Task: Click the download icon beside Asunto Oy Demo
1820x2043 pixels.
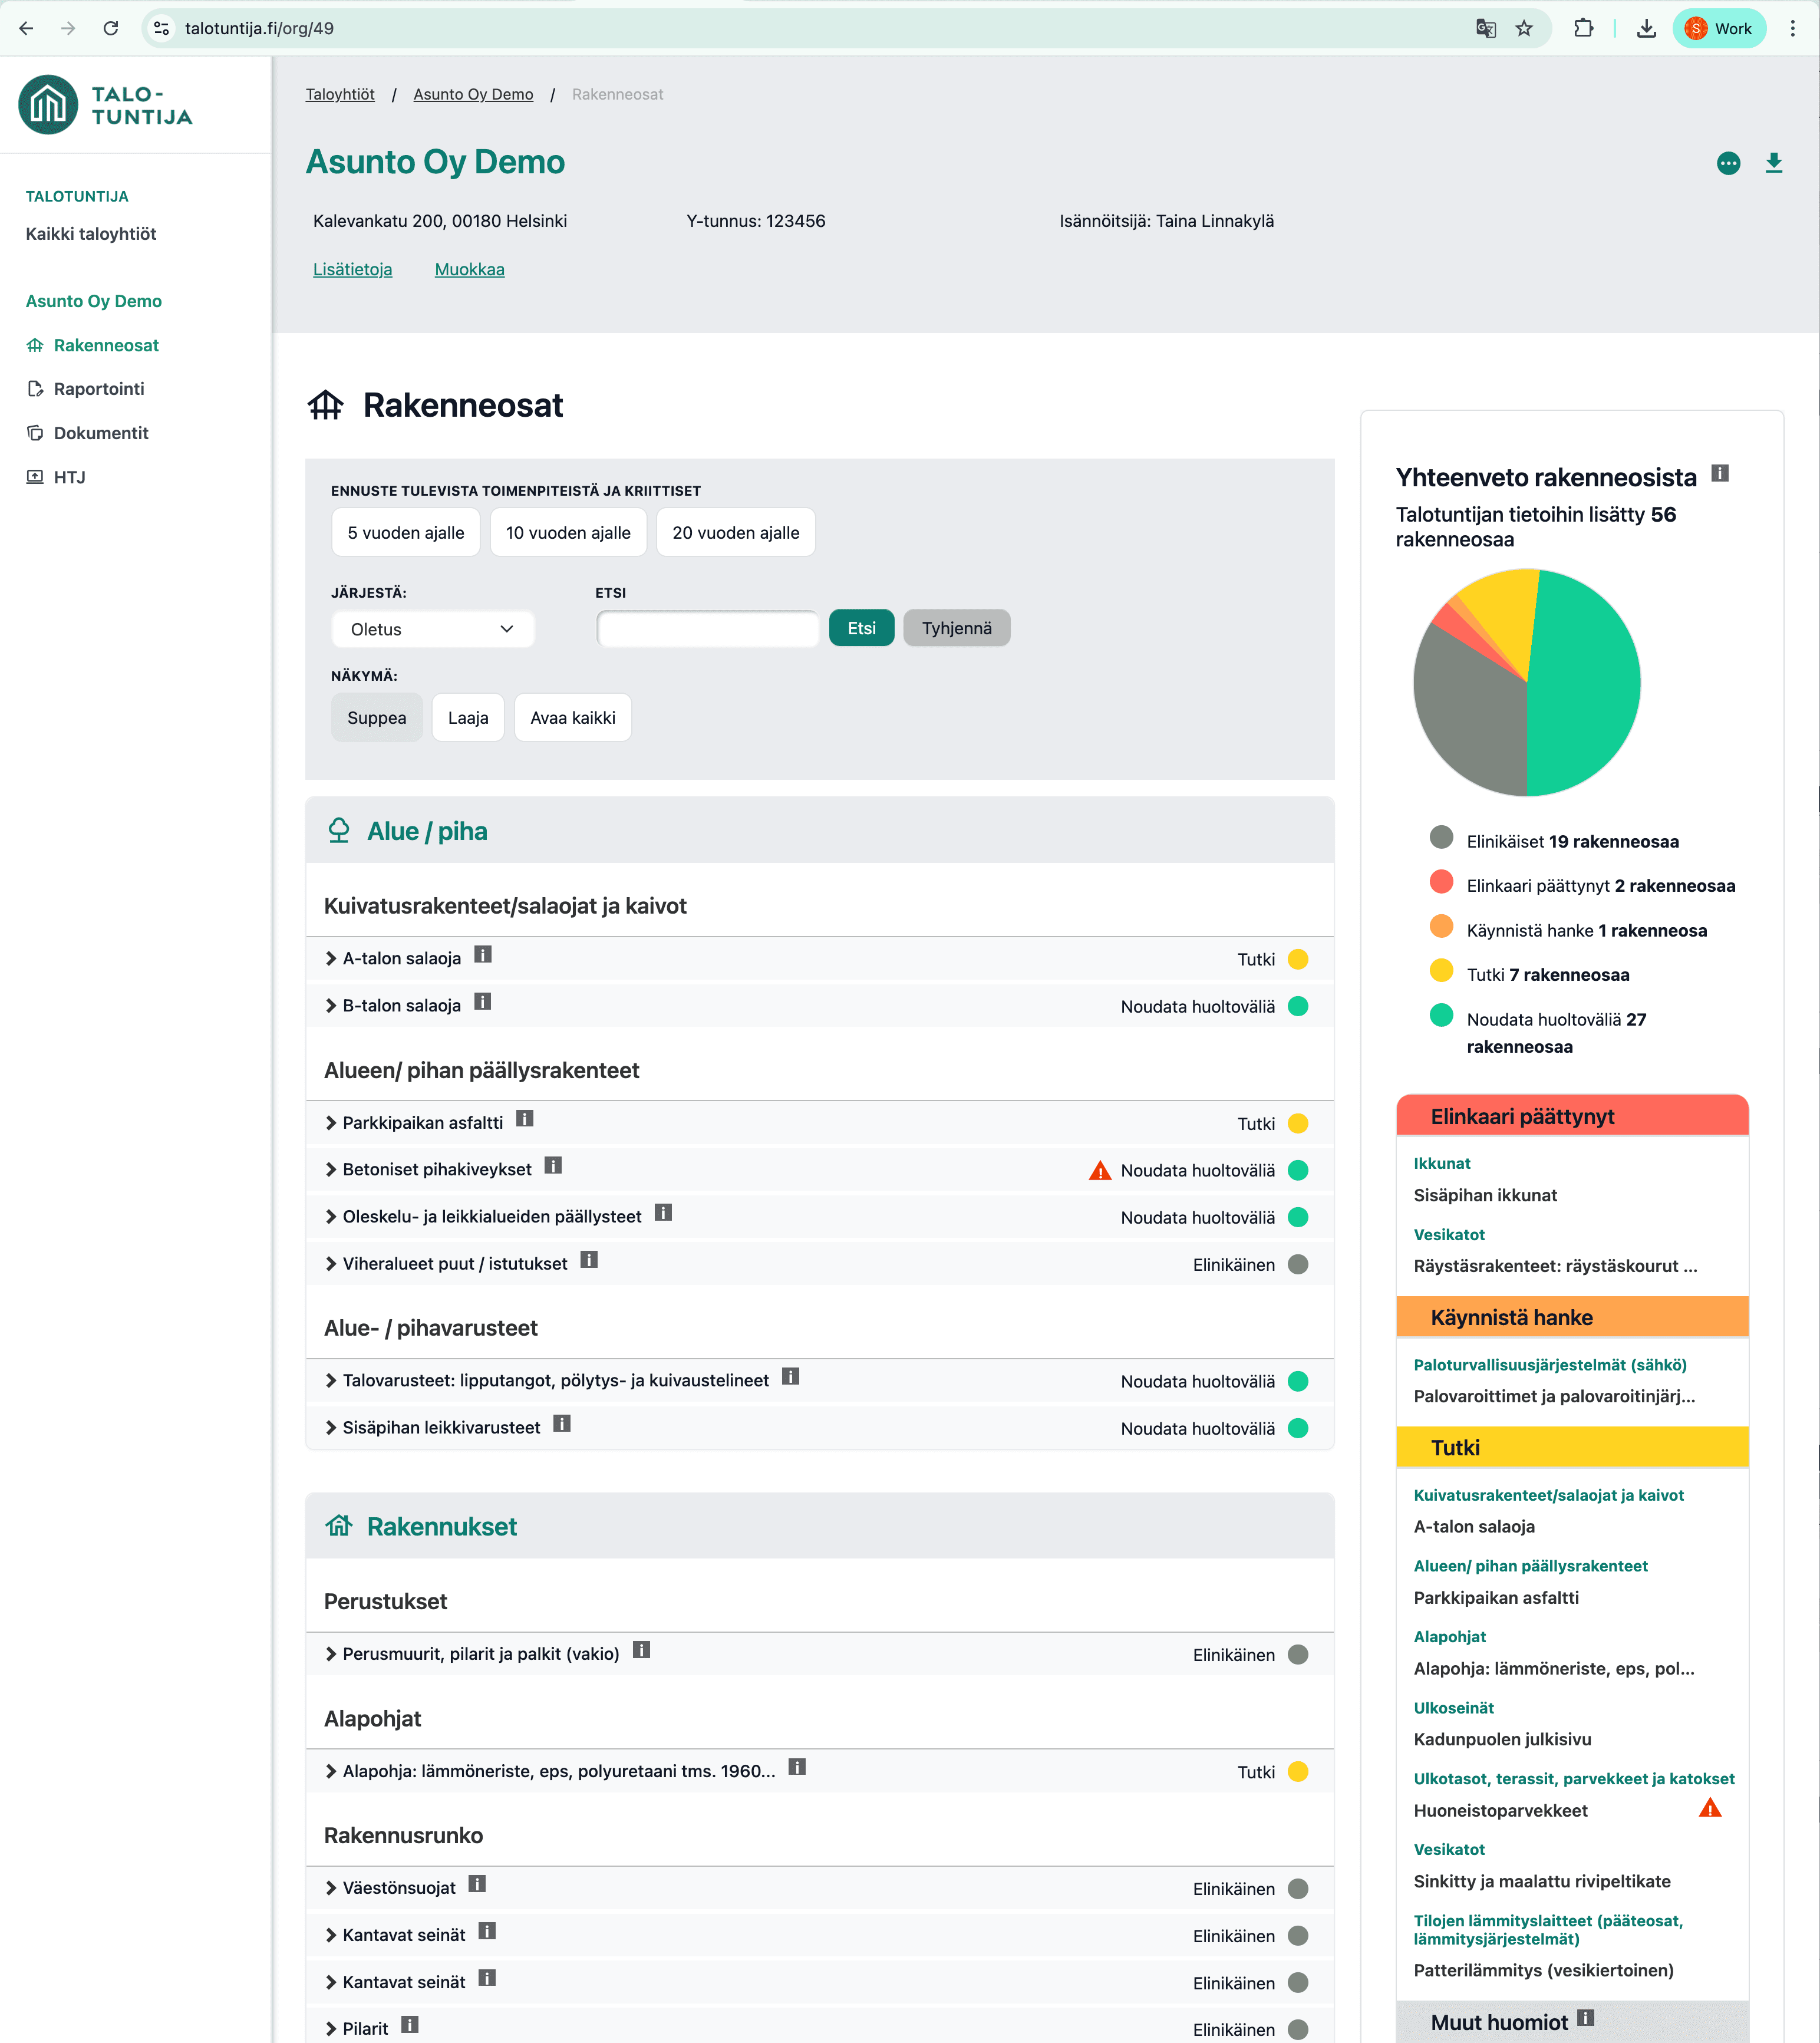Action: pyautogui.click(x=1773, y=162)
